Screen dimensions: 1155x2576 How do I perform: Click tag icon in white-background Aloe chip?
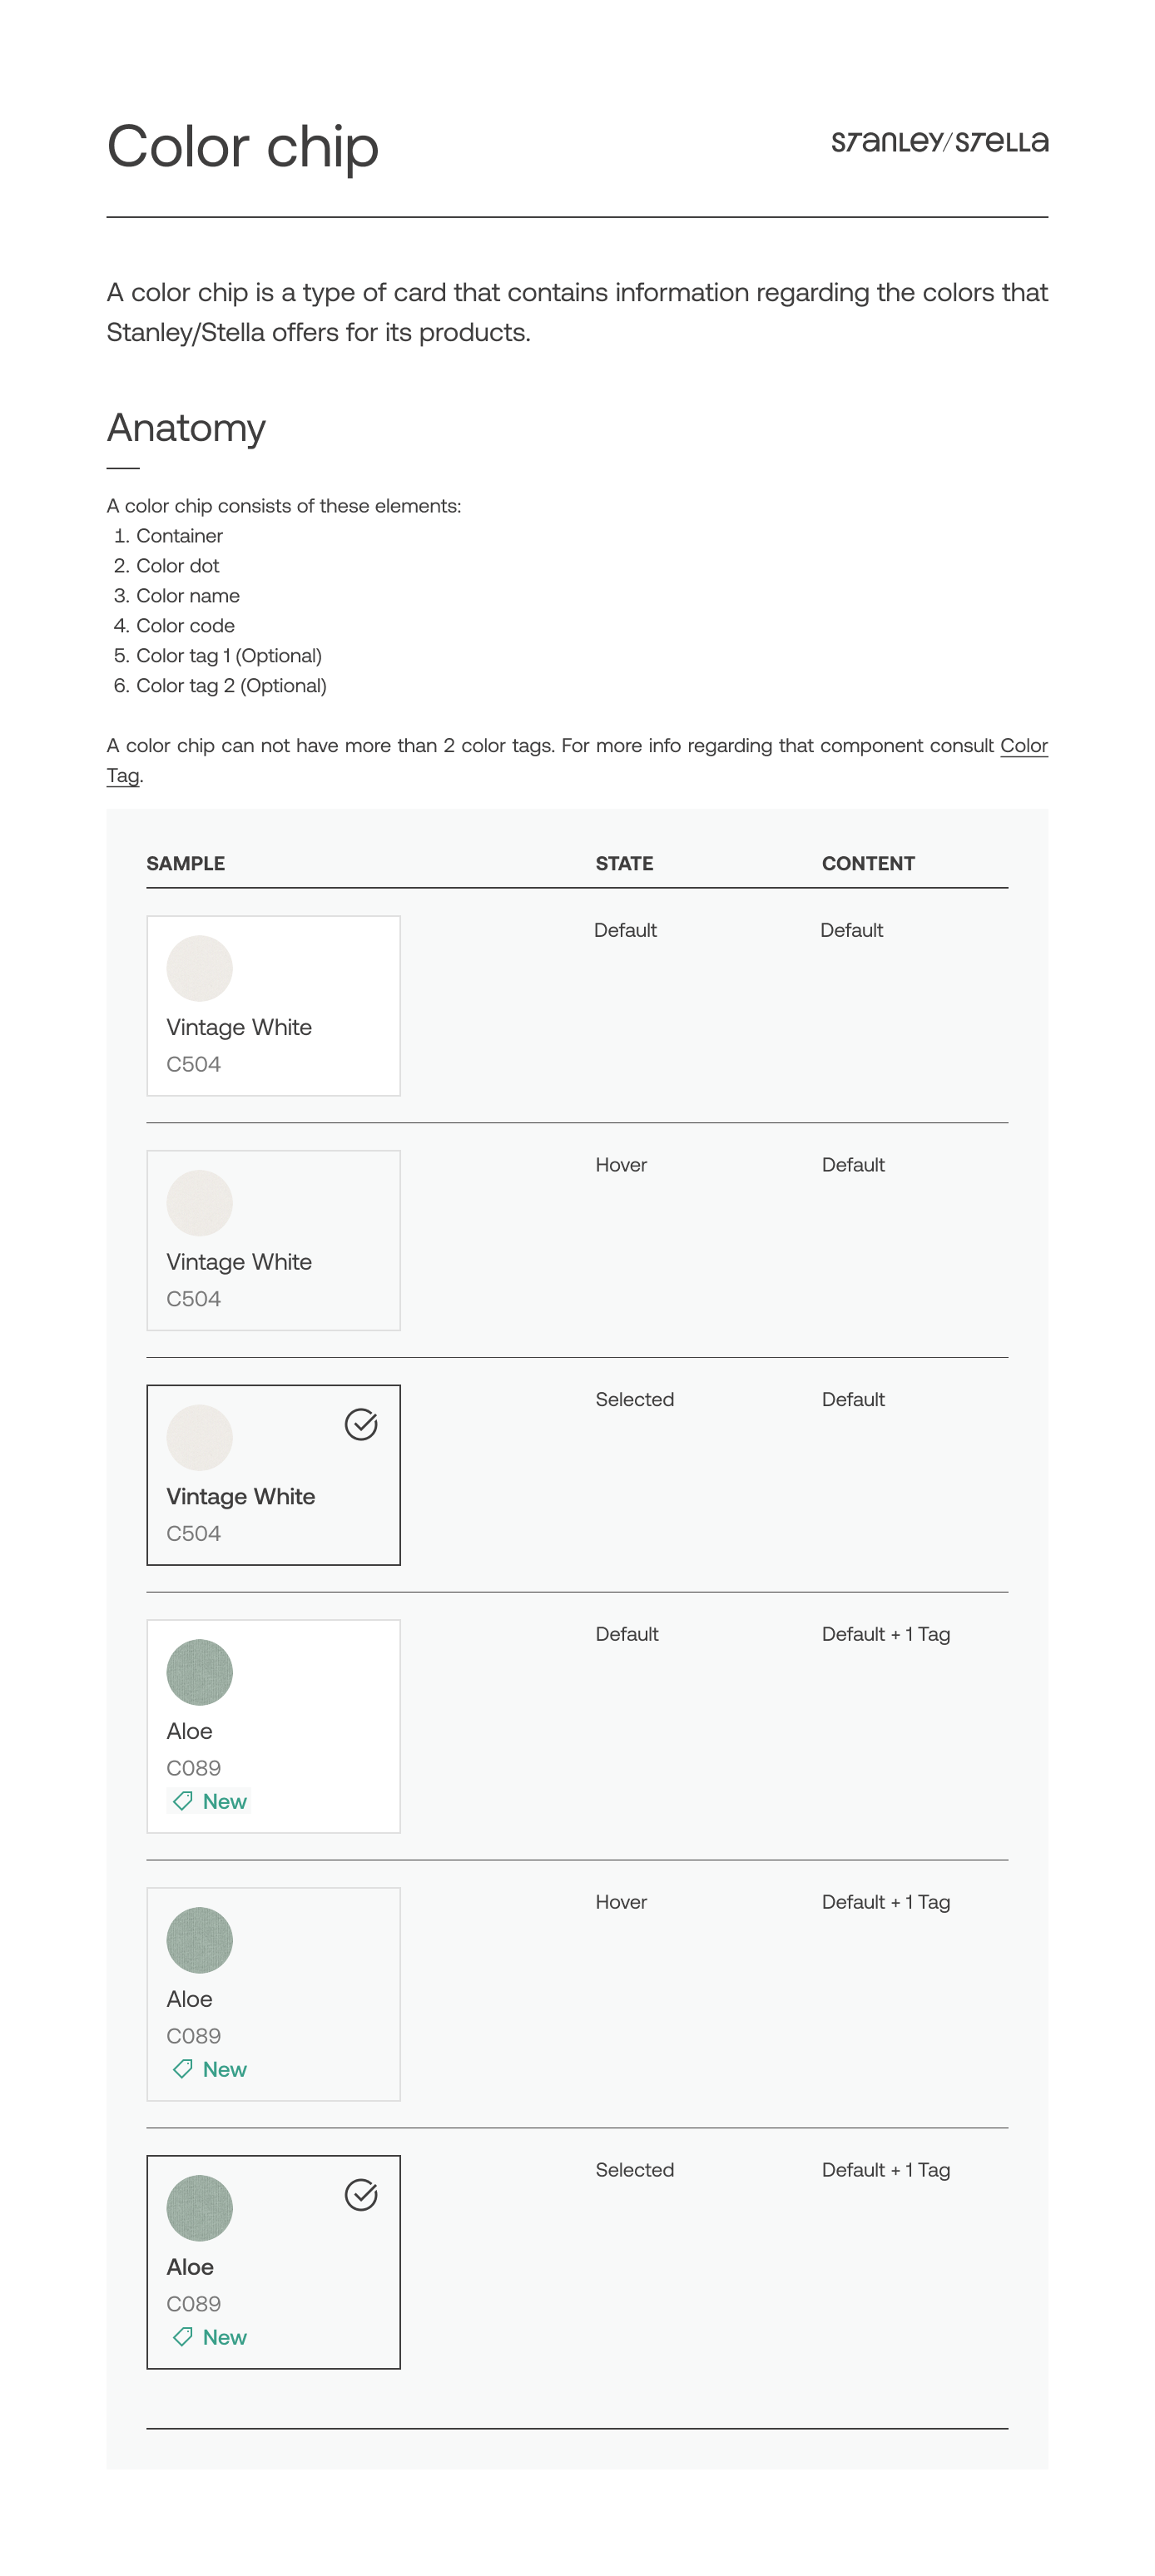[183, 1801]
